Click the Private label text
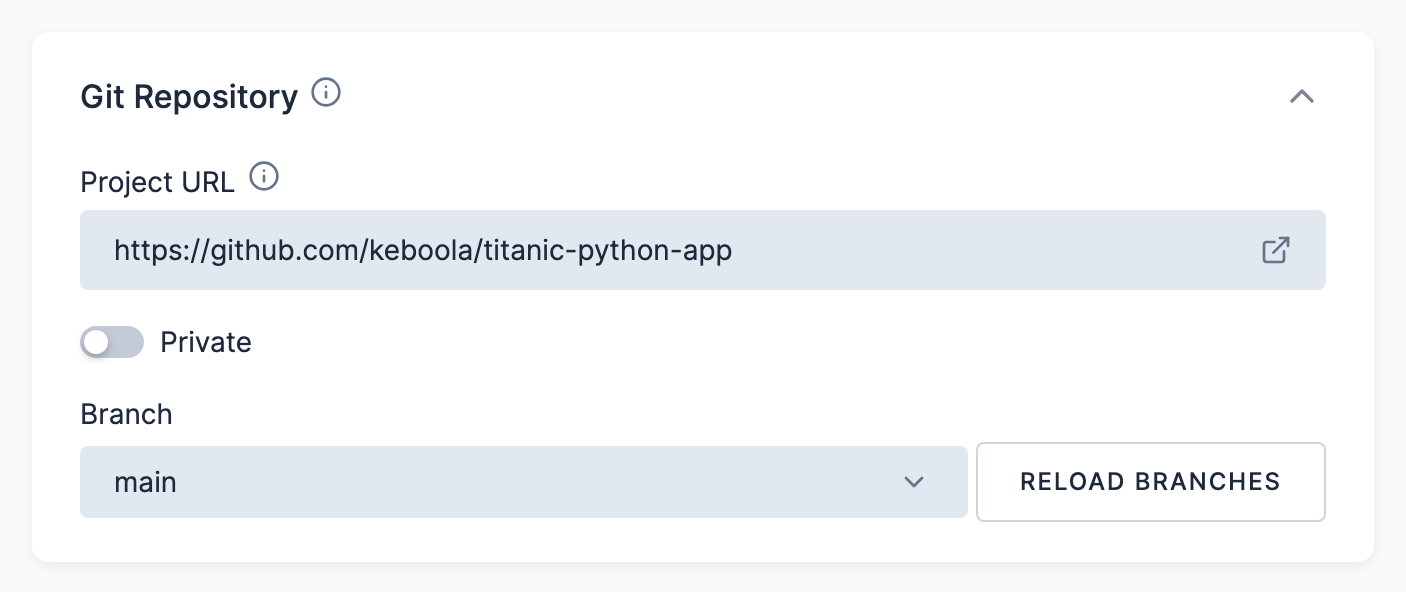Image resolution: width=1406 pixels, height=592 pixels. click(206, 343)
